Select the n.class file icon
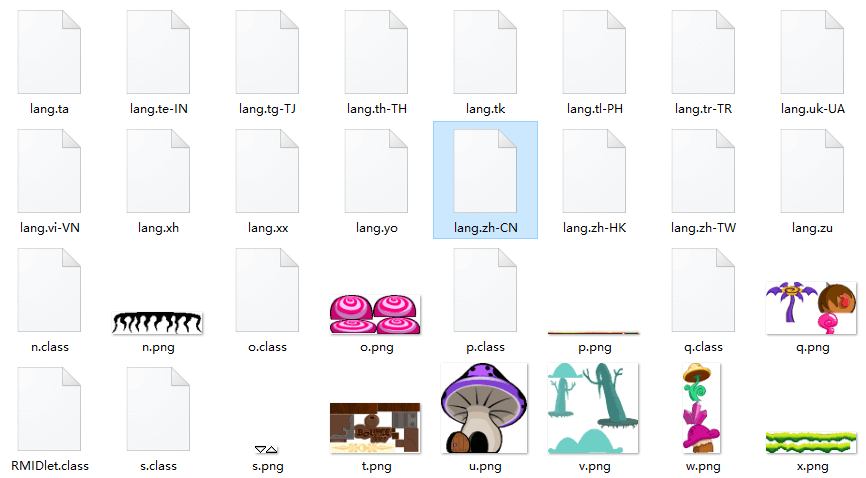The height and width of the screenshot is (478, 866). (49, 290)
